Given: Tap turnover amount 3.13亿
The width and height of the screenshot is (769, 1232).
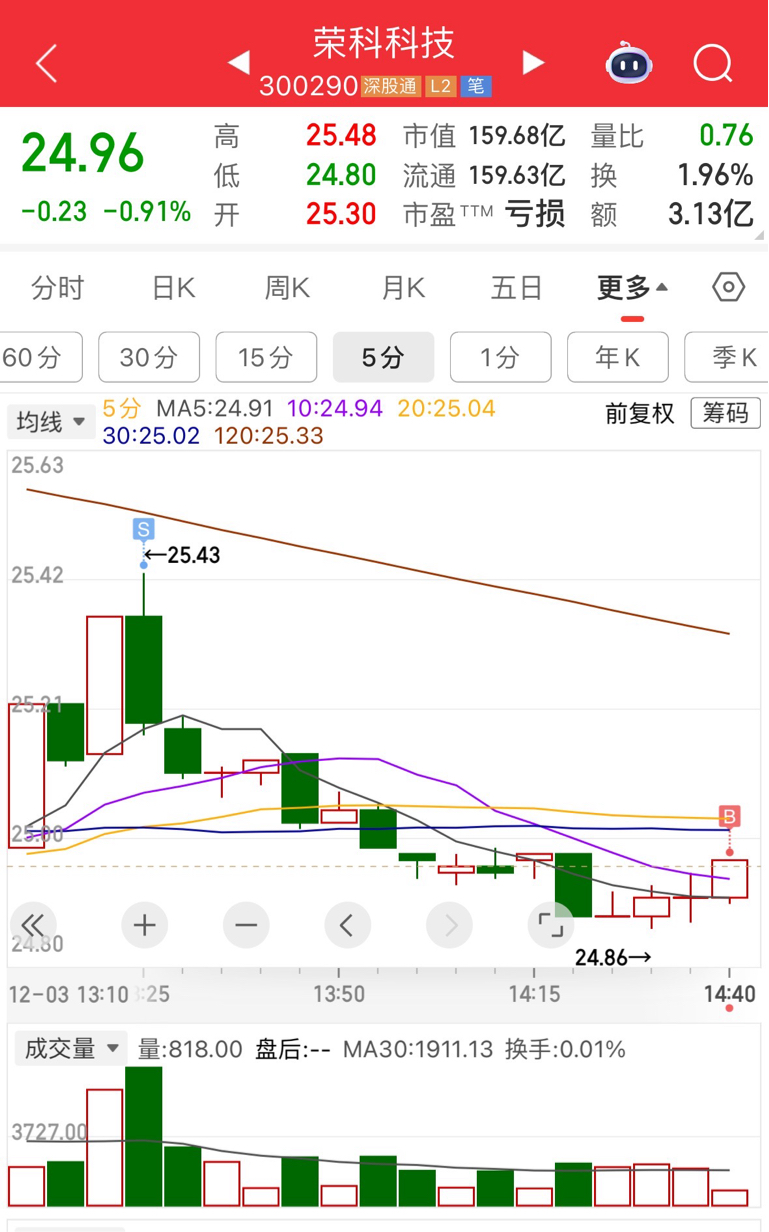Looking at the screenshot, I should (x=711, y=214).
